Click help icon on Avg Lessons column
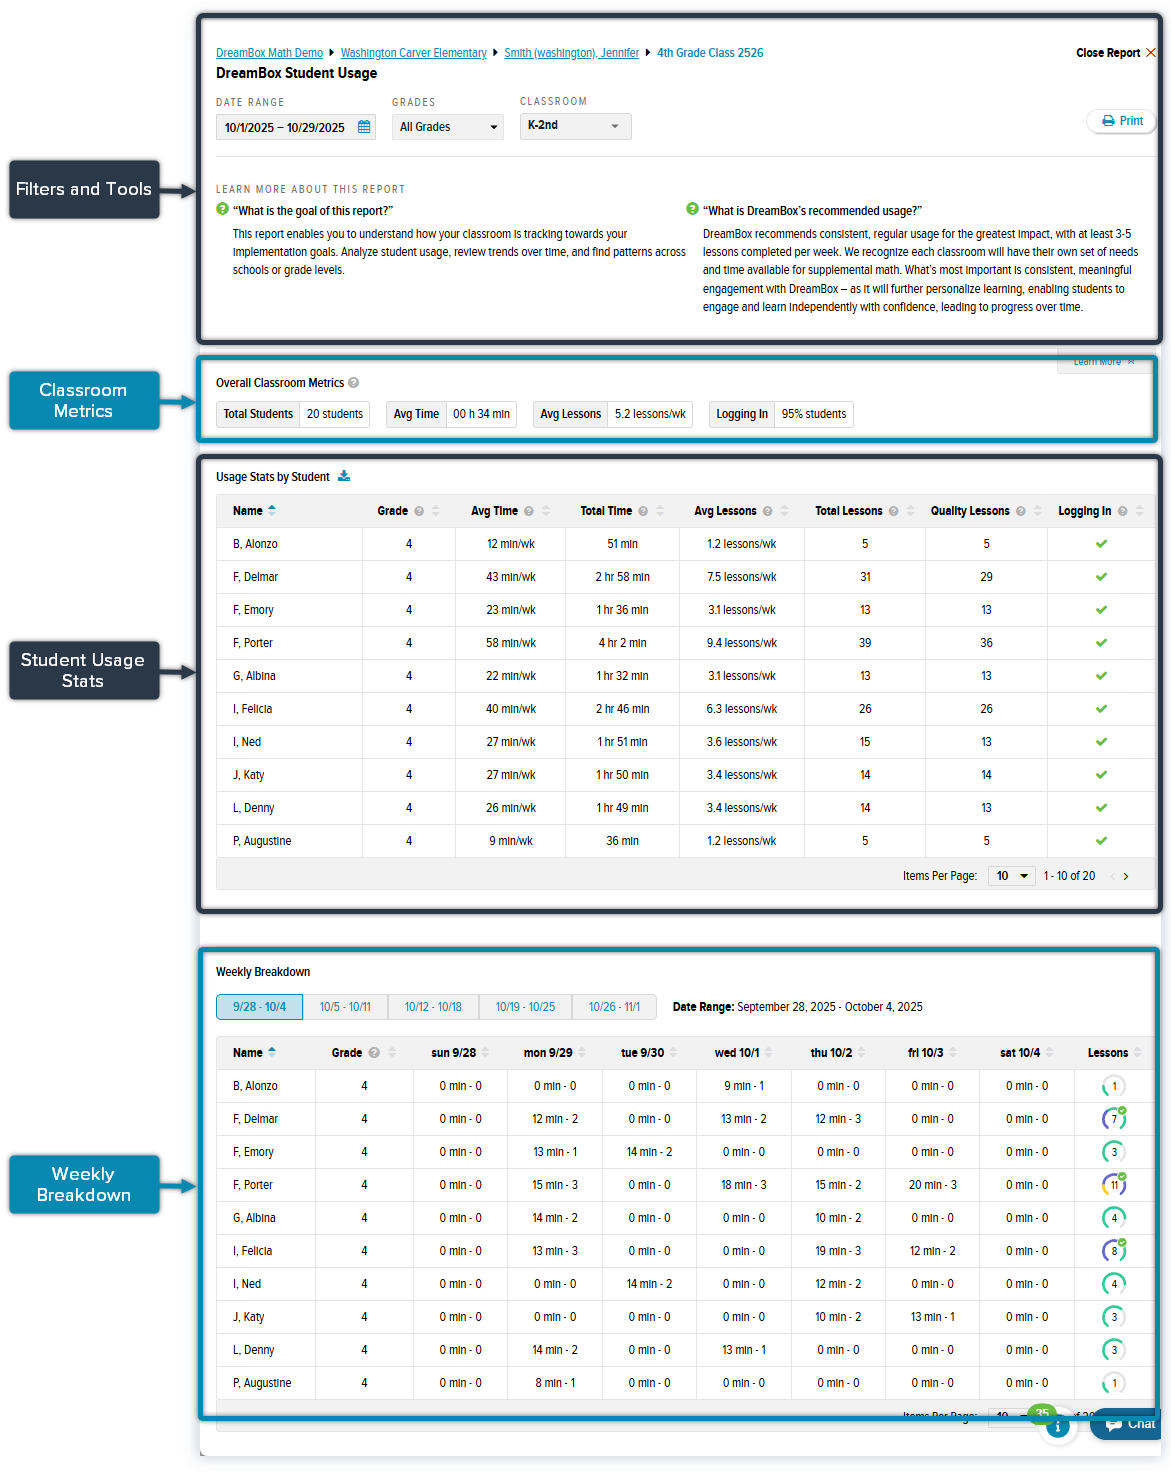The height and width of the screenshot is (1475, 1171). [767, 511]
